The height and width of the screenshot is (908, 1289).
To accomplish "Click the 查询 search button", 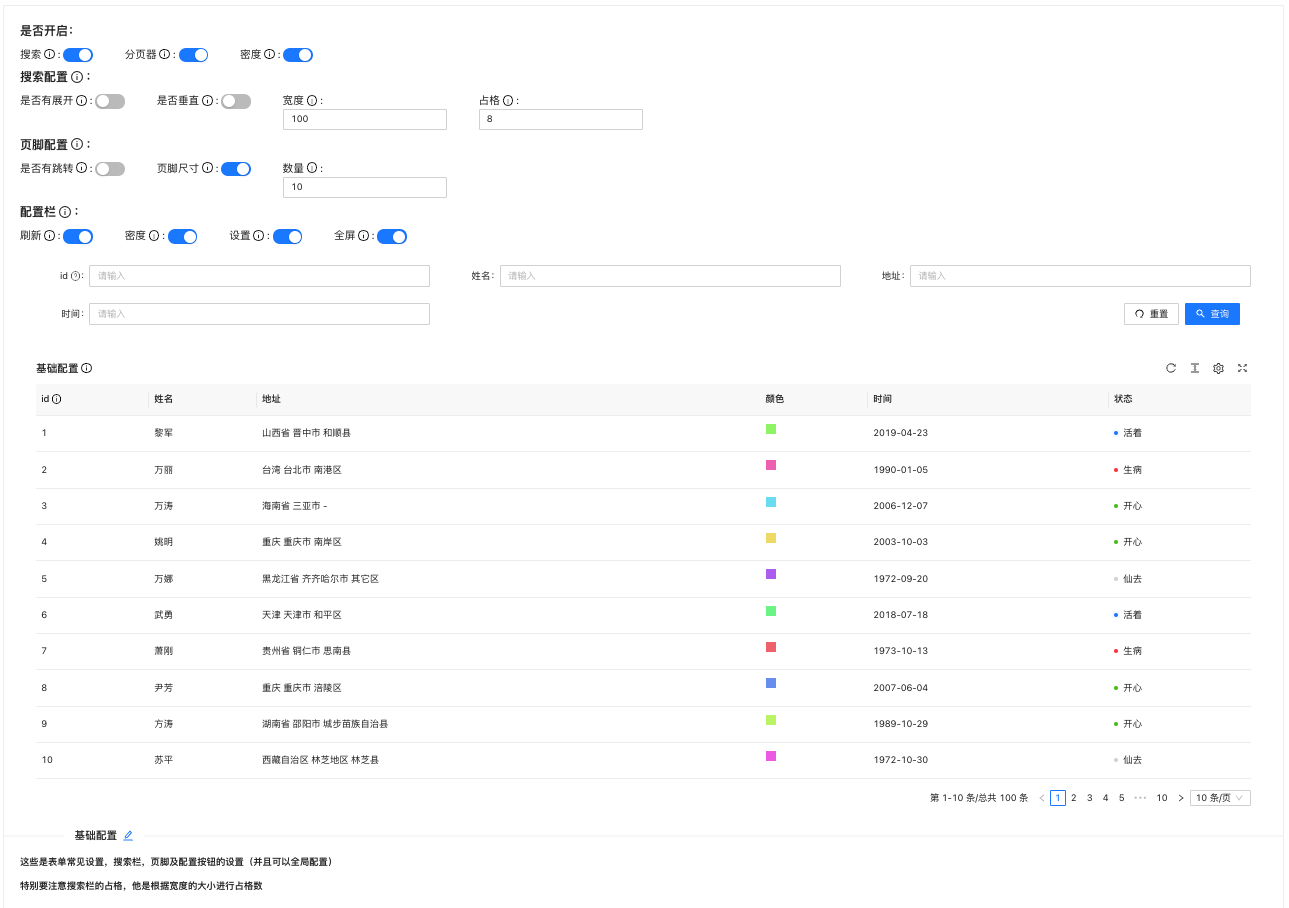I will [1213, 314].
